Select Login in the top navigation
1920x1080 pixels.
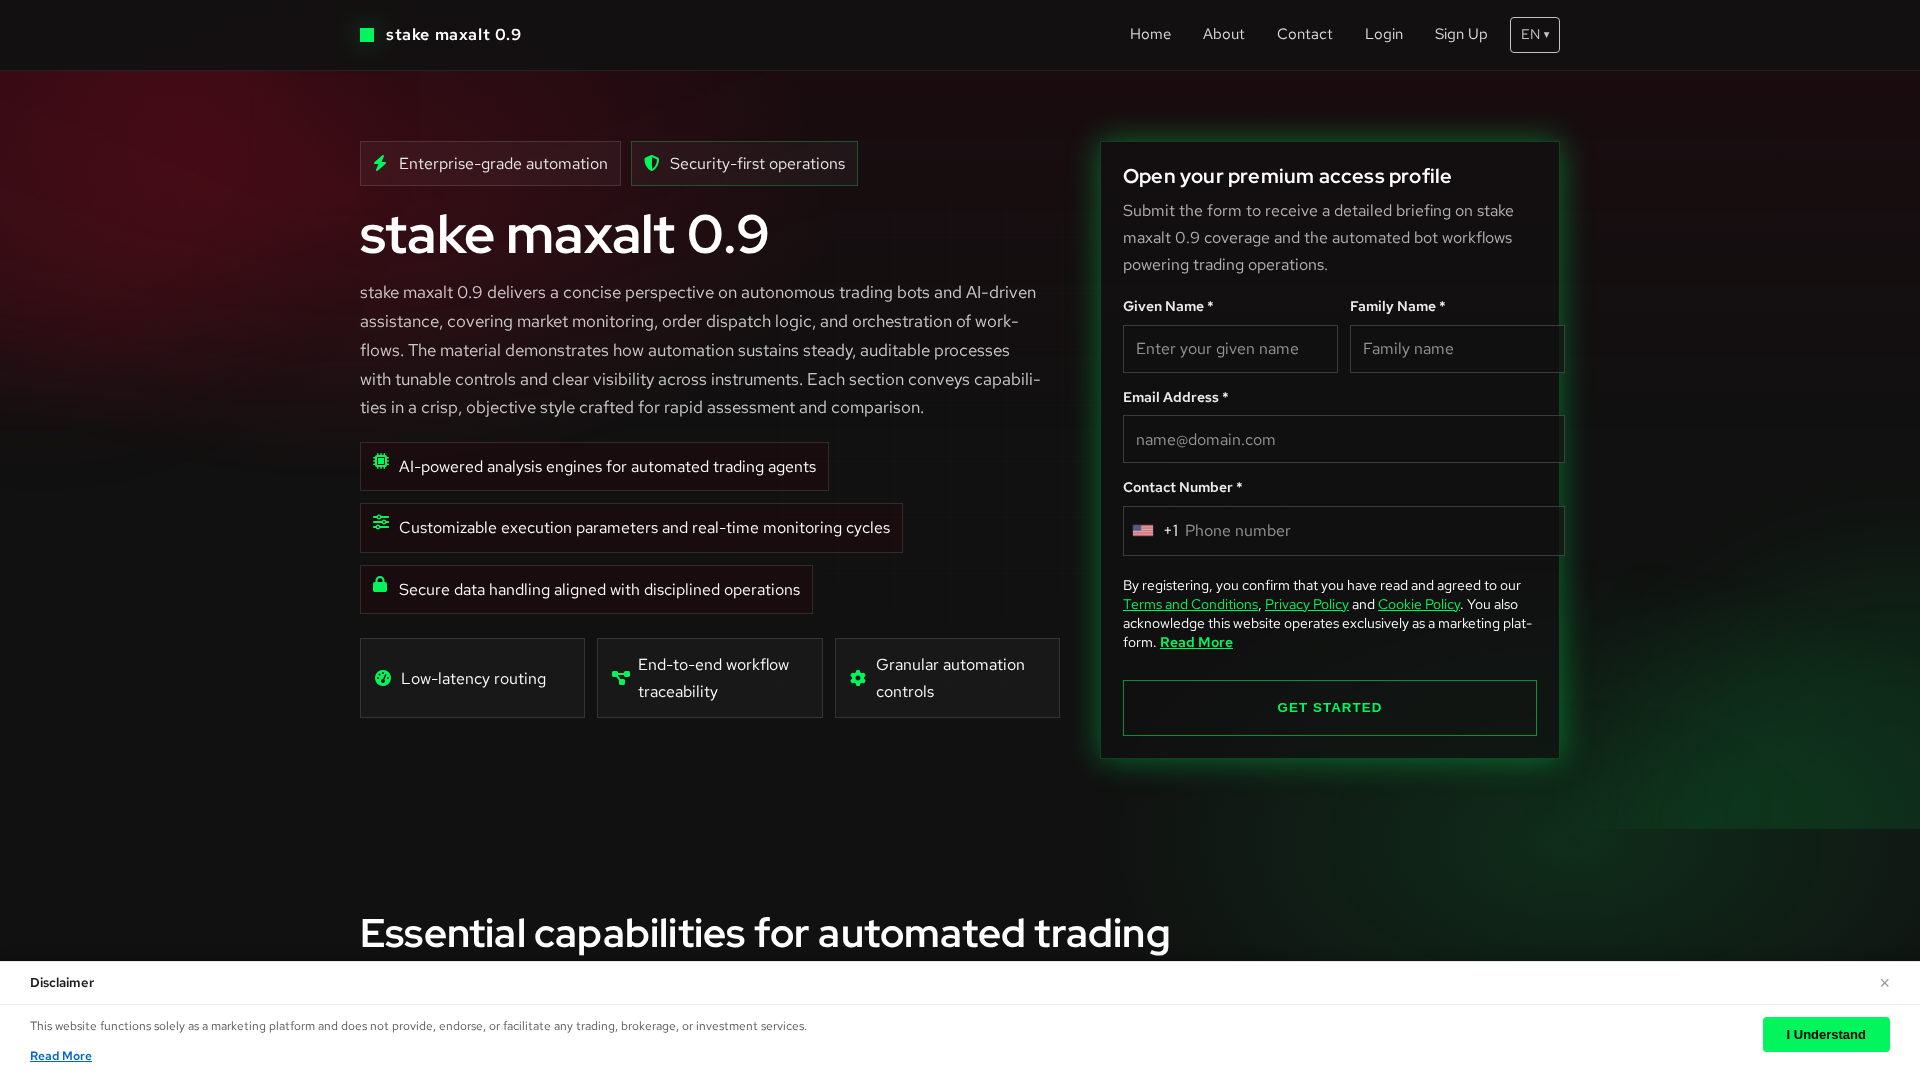(1384, 34)
